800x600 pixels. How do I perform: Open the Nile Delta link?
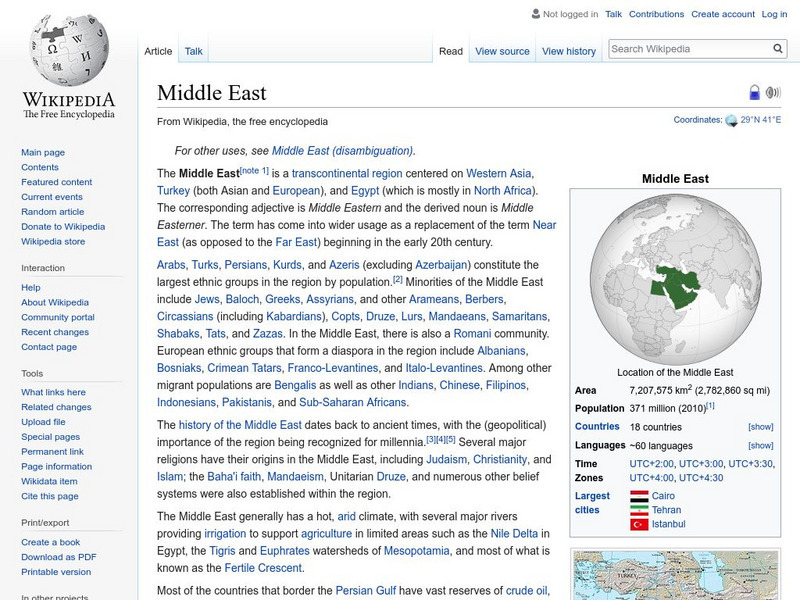514,534
